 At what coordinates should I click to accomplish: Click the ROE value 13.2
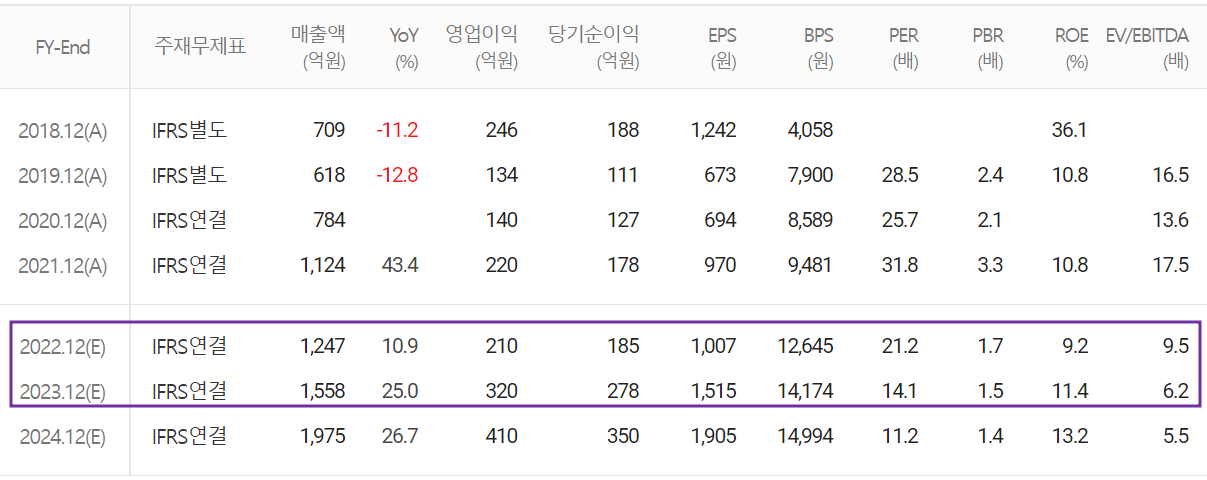[x=1071, y=436]
